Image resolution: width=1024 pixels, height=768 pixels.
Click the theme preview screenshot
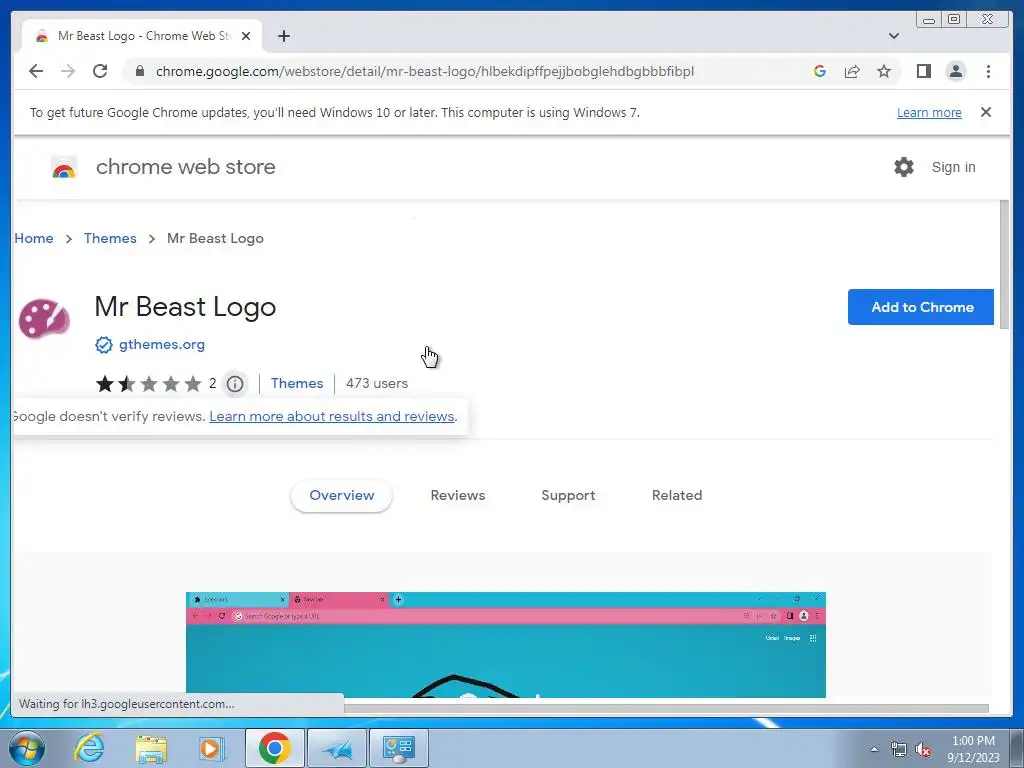(x=505, y=645)
